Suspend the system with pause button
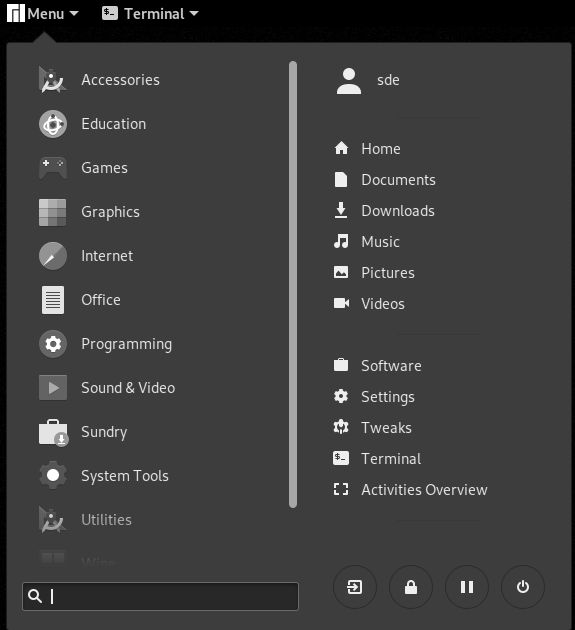Image resolution: width=575 pixels, height=630 pixels. (x=467, y=587)
